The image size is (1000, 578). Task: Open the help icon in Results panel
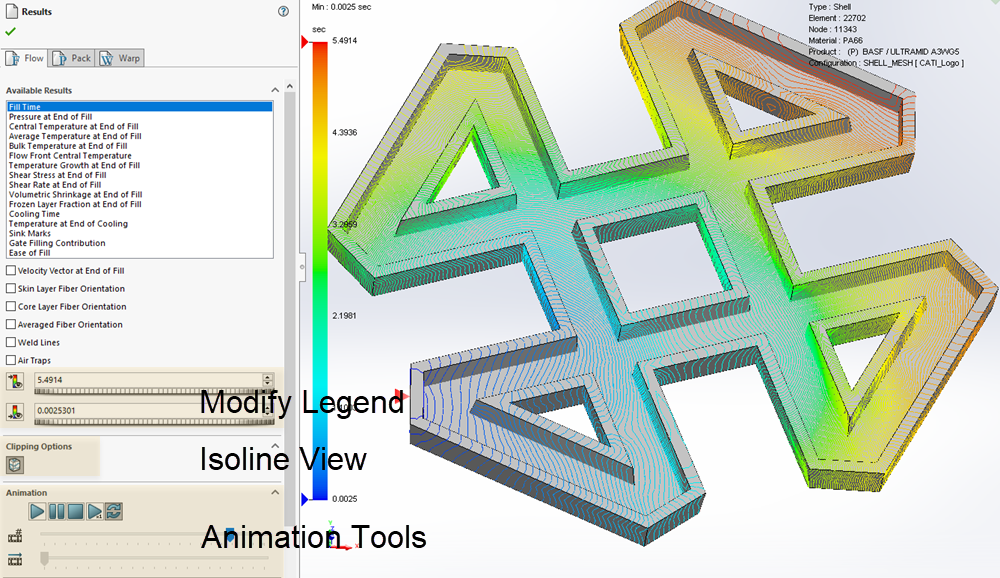[x=283, y=12]
